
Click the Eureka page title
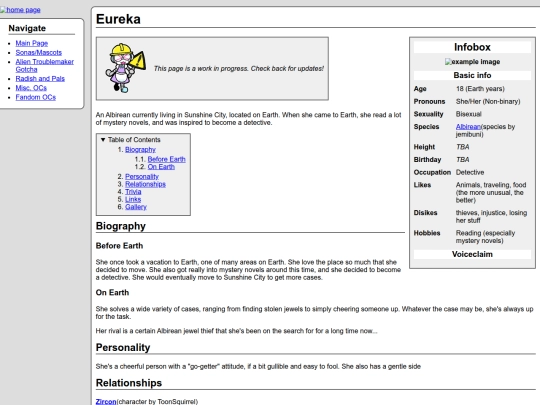pos(118,19)
